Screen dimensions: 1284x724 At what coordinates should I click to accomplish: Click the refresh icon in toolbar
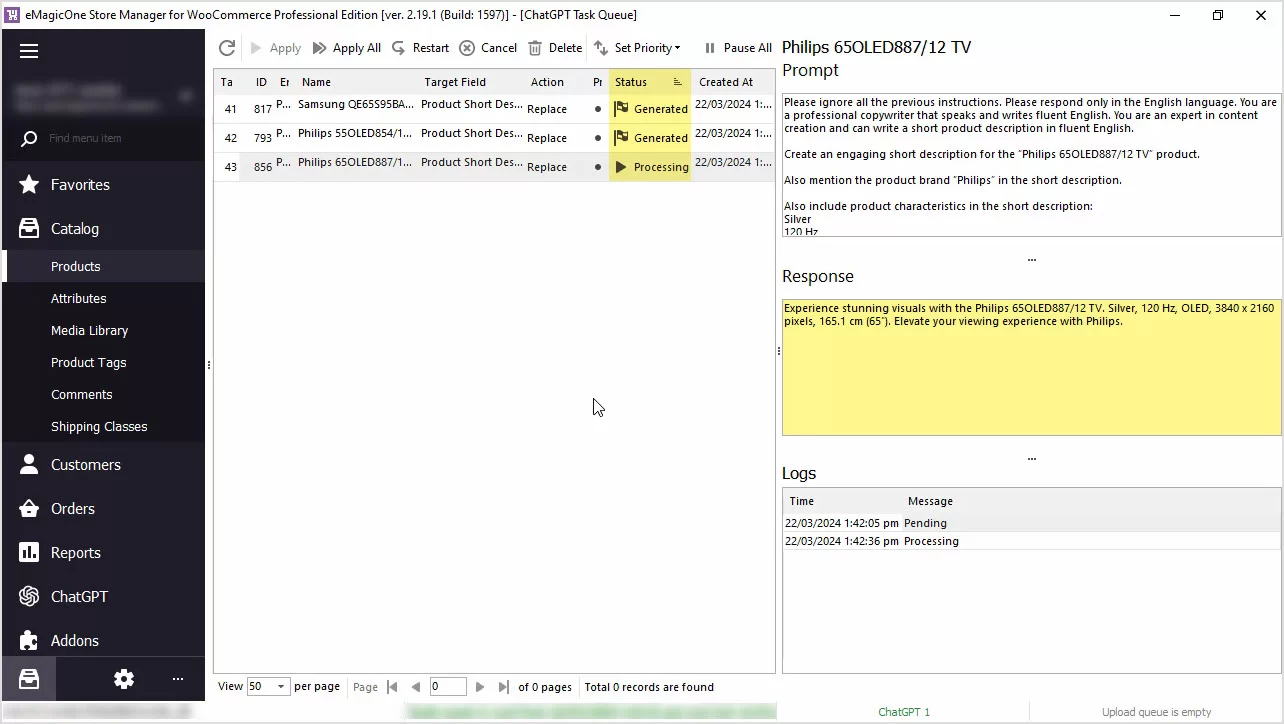point(227,48)
